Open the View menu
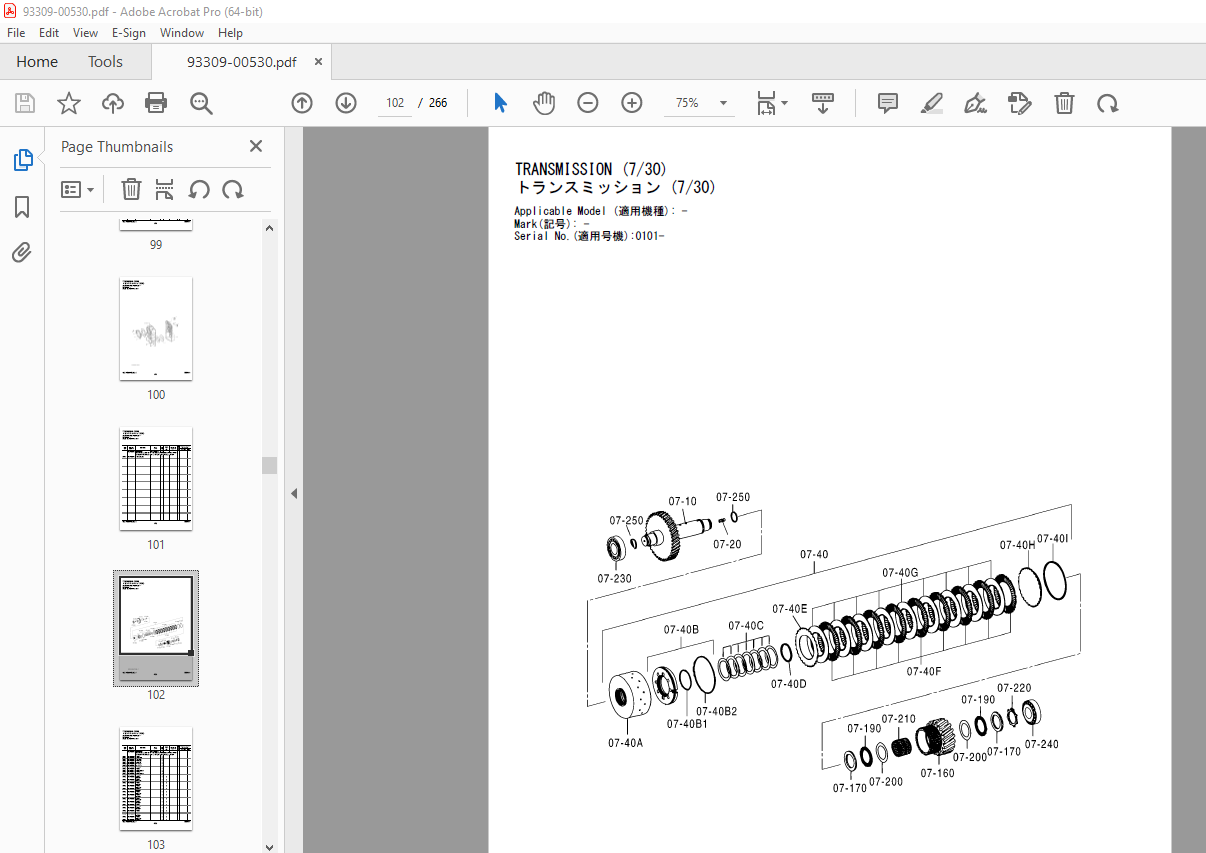Image resolution: width=1206 pixels, height=853 pixels. [x=85, y=32]
